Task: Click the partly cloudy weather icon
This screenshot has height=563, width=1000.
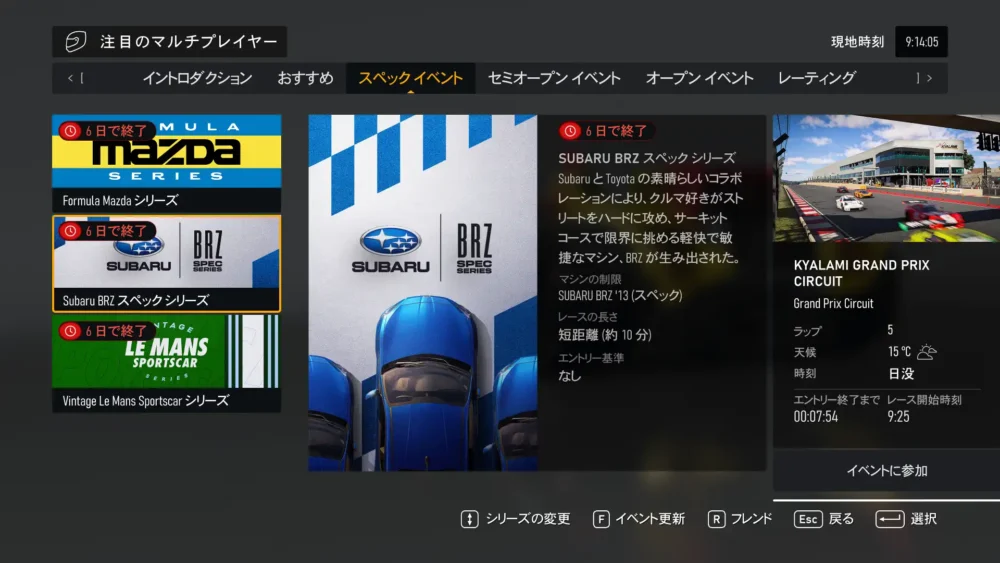Action: [x=927, y=351]
